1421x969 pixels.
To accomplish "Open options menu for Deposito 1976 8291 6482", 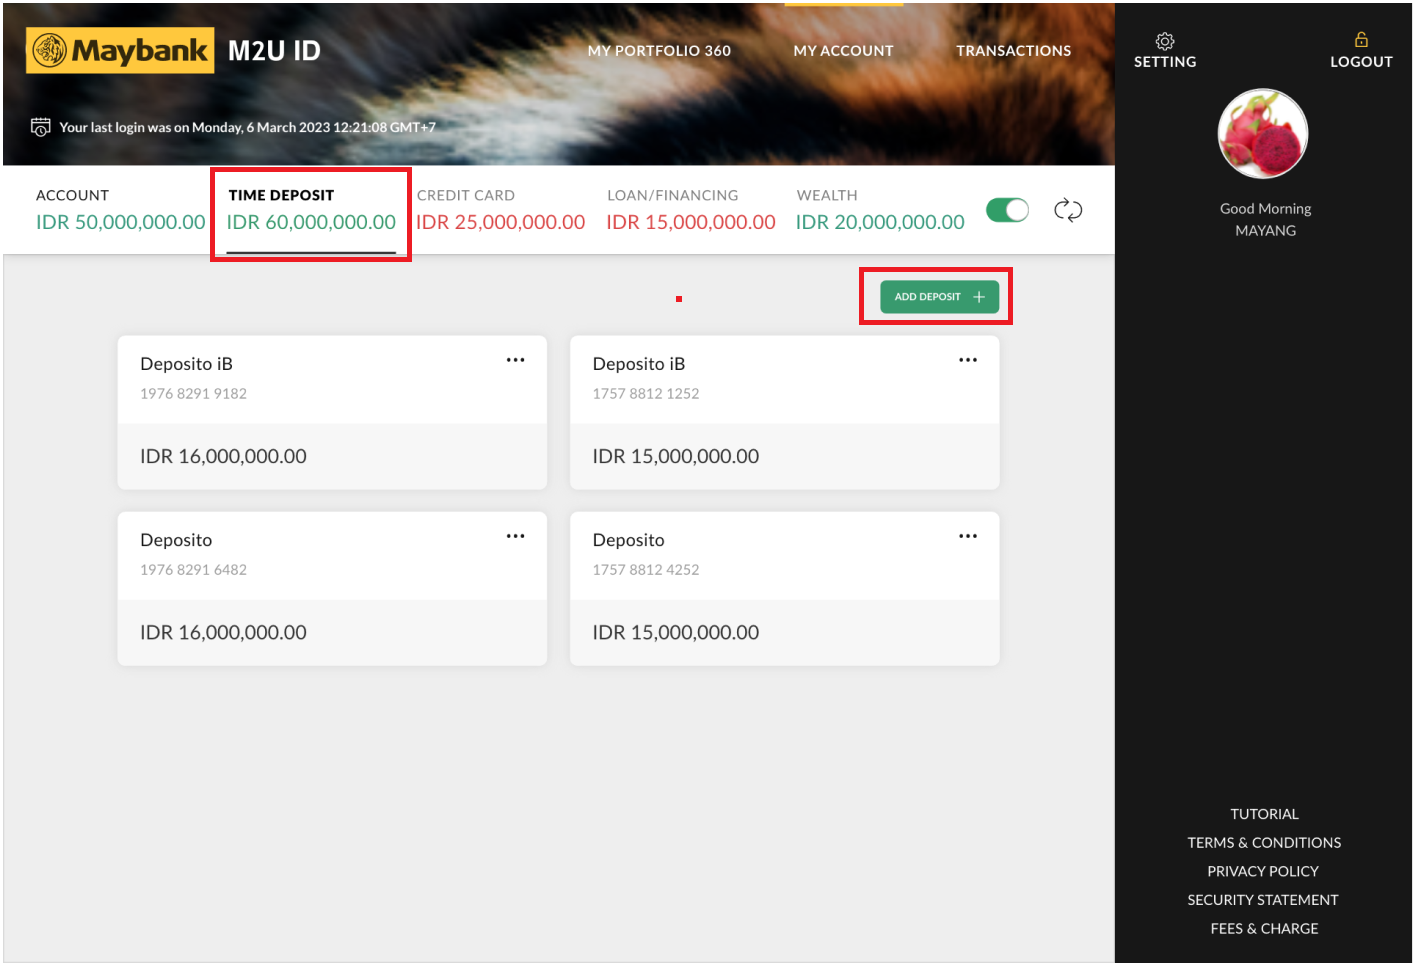I will (x=515, y=536).
